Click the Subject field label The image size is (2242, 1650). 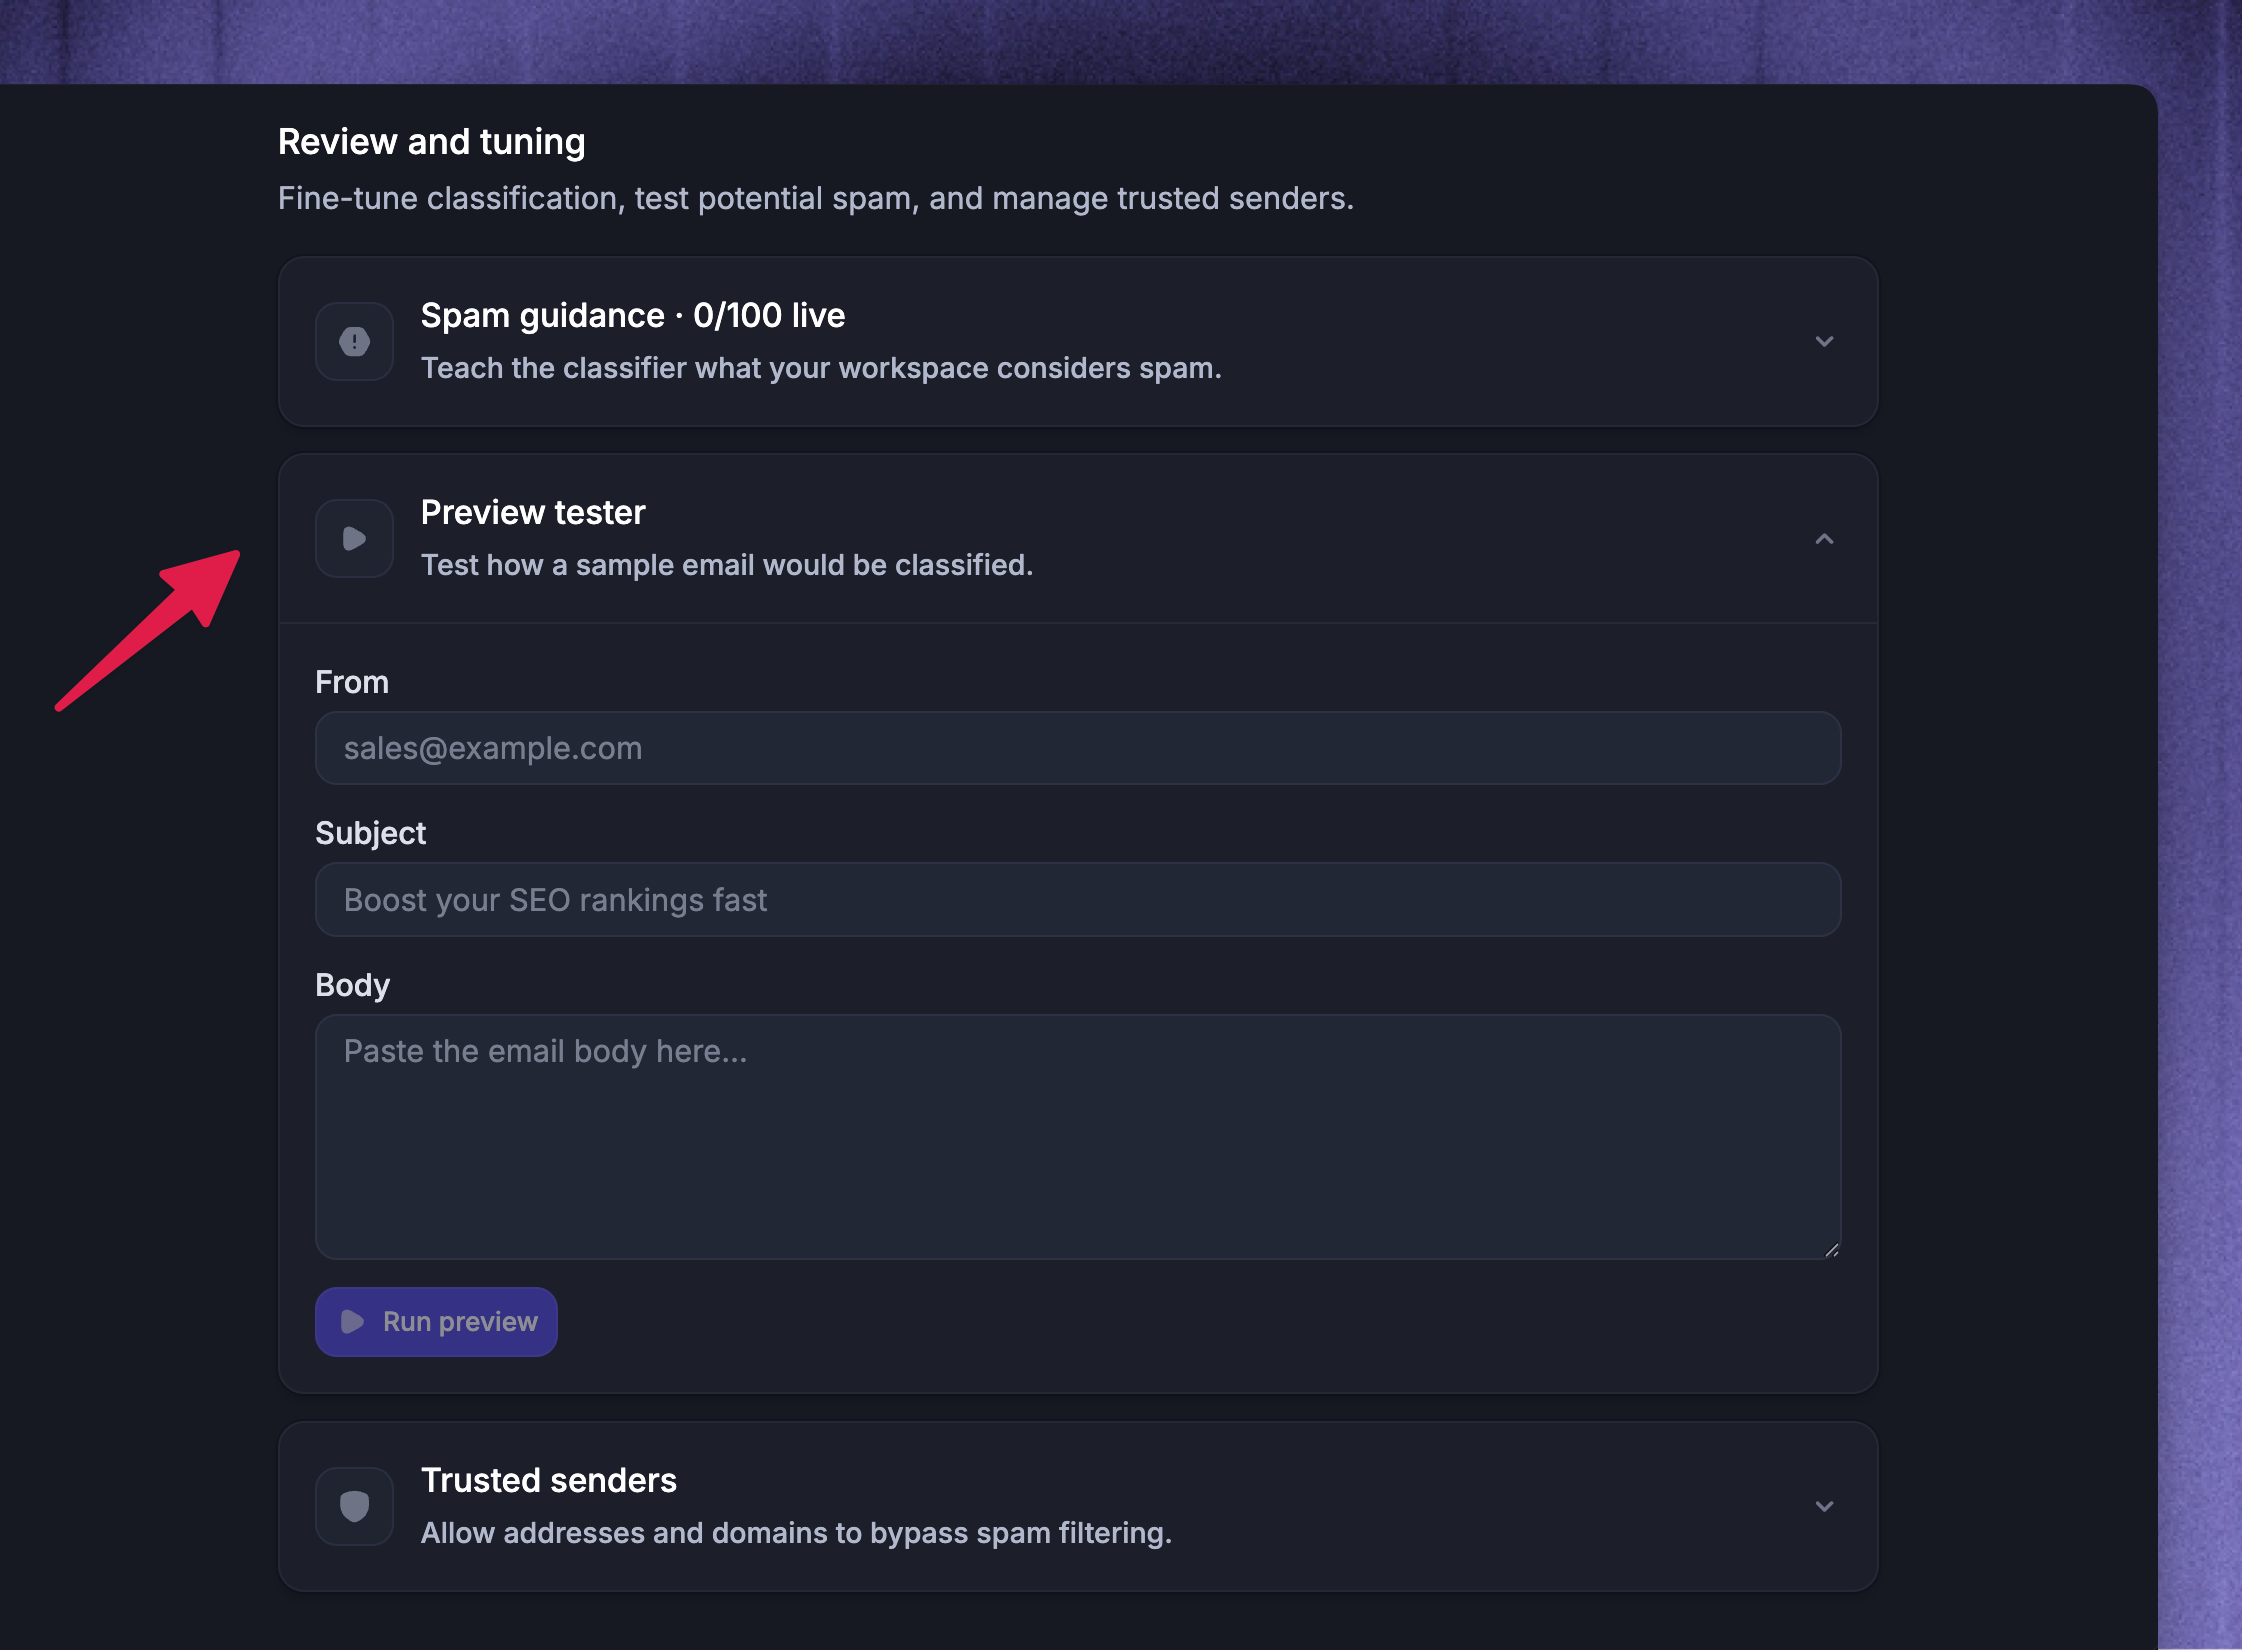(371, 833)
